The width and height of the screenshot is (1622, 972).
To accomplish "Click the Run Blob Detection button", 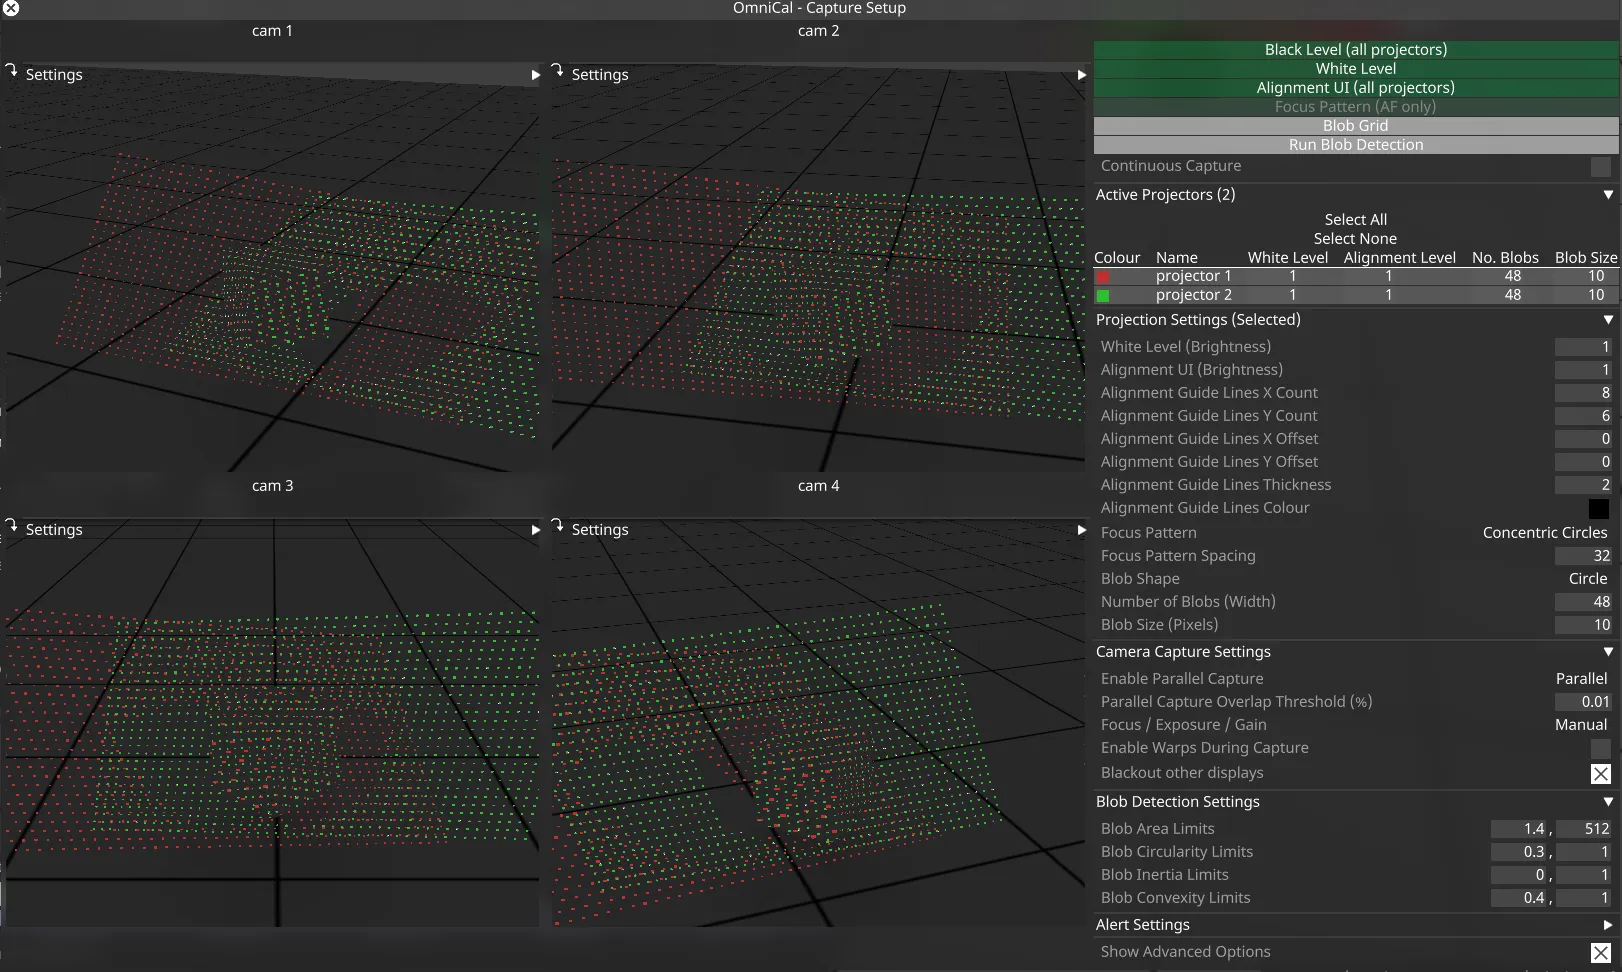I will 1355,144.
